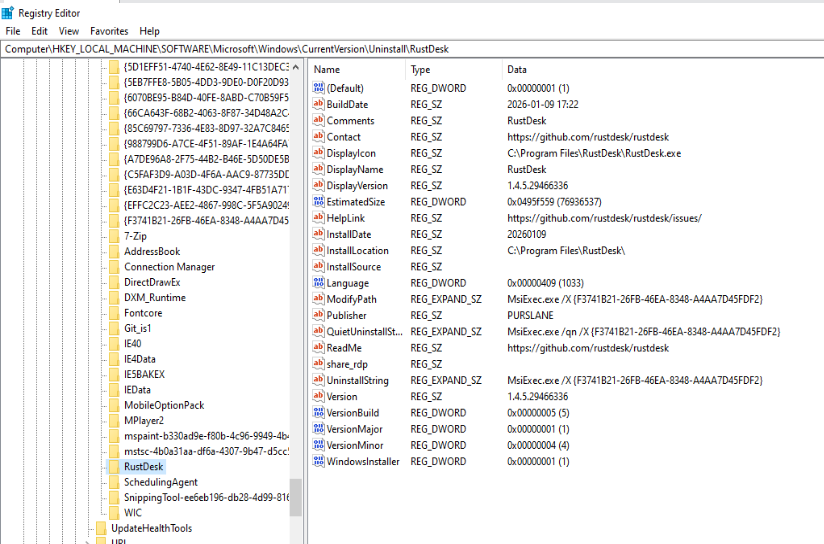
Task: Click the share_rdp string value icon
Action: pyautogui.click(x=318, y=364)
